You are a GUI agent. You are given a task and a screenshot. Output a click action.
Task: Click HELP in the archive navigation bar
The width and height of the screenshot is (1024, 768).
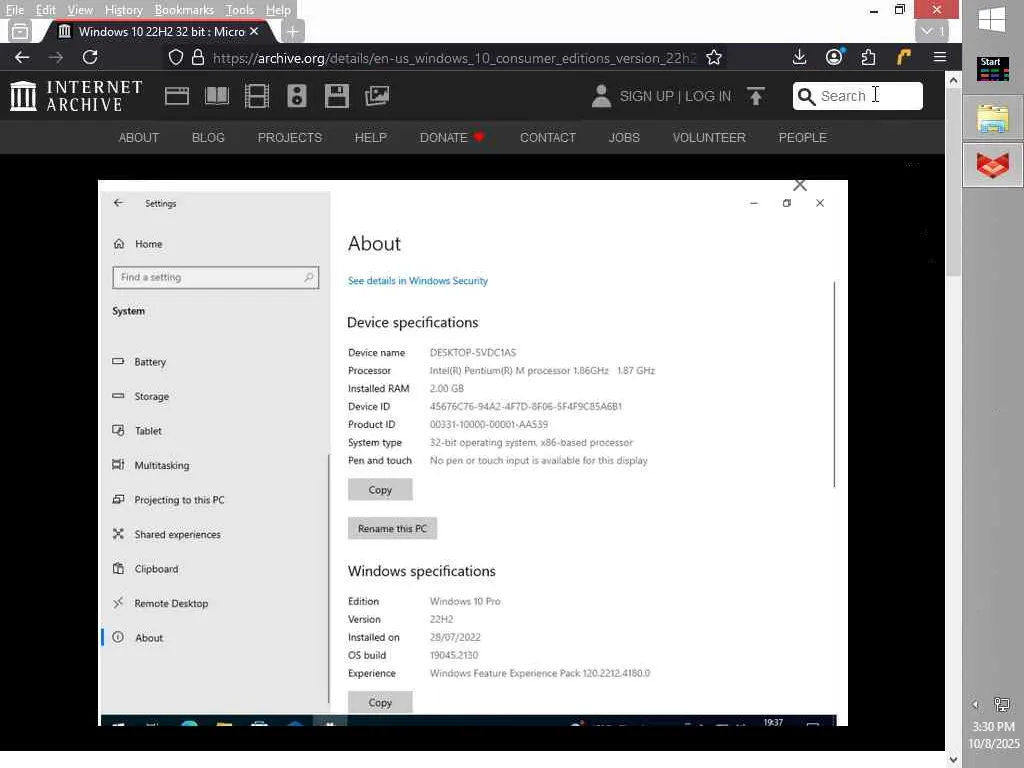370,138
